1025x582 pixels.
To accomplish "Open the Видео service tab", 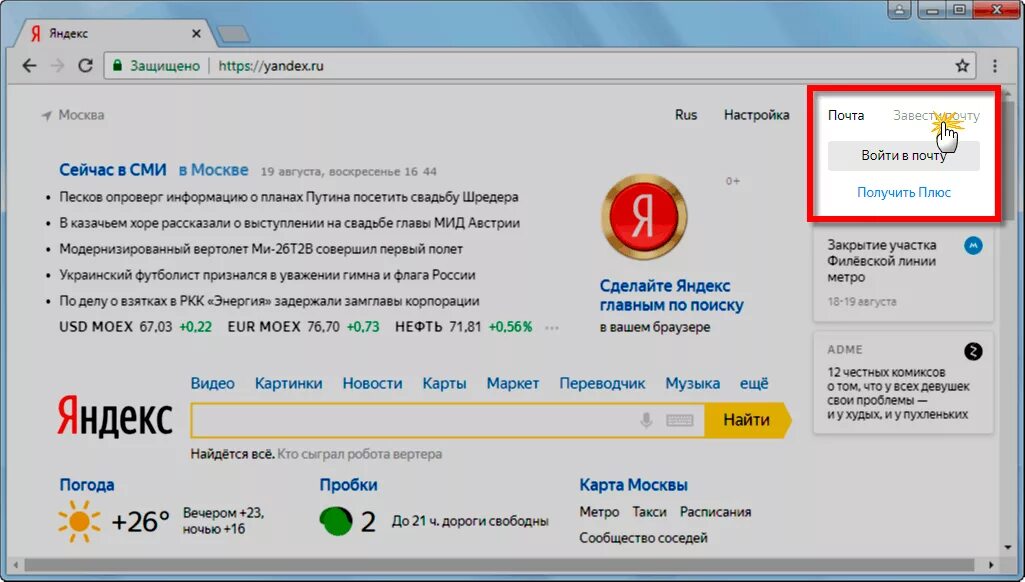I will (x=212, y=383).
